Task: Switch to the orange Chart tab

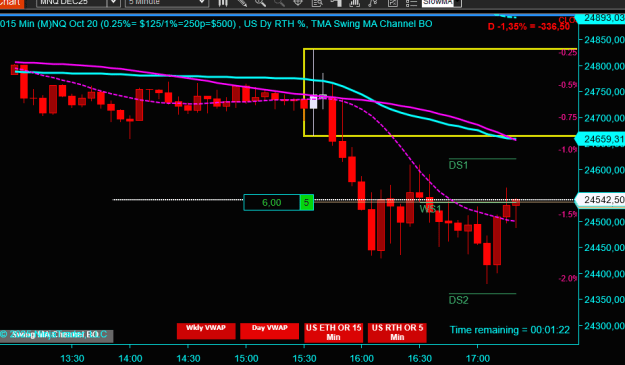Action: tap(12, 3)
